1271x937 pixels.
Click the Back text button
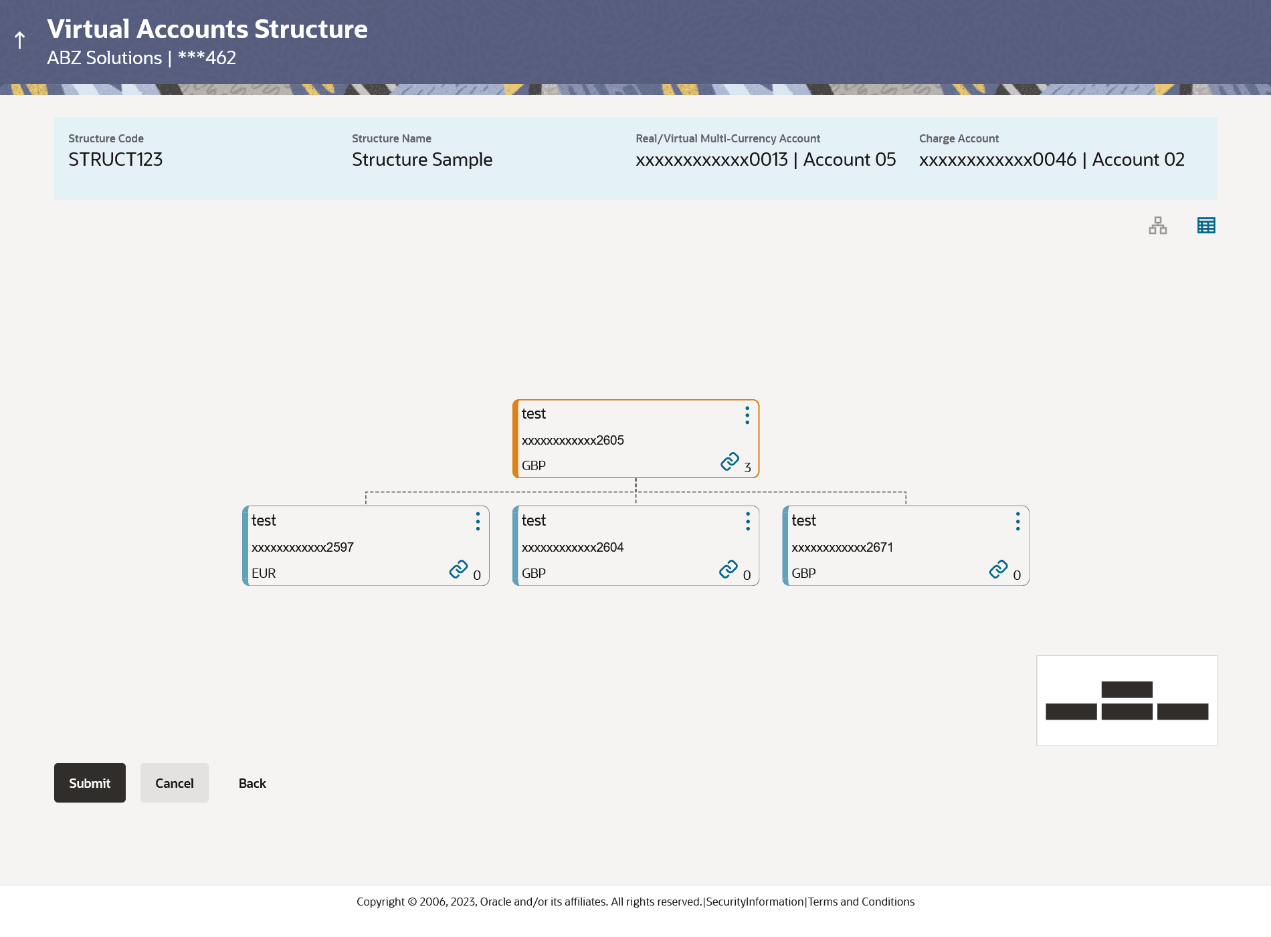tap(252, 783)
